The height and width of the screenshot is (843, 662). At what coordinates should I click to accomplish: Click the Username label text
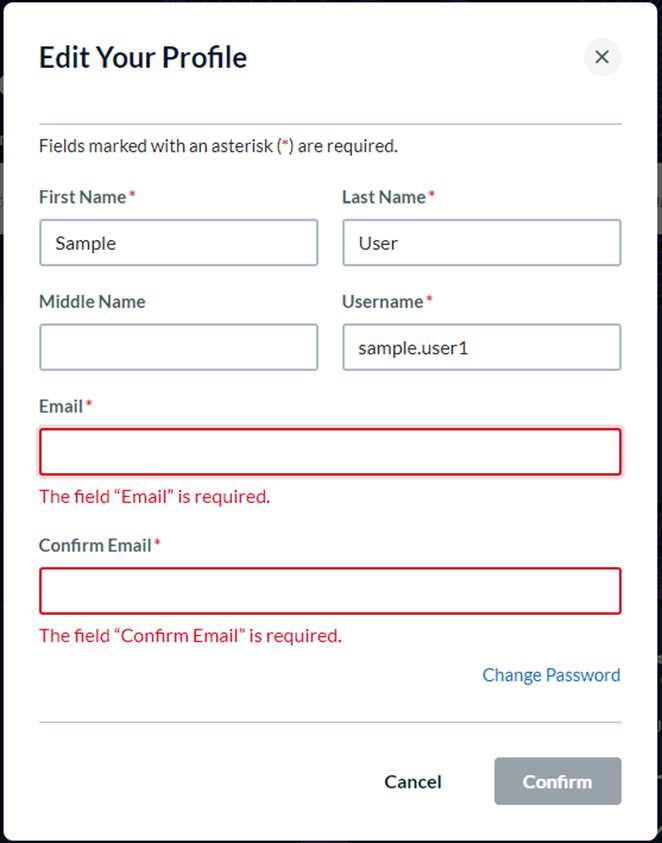point(383,302)
